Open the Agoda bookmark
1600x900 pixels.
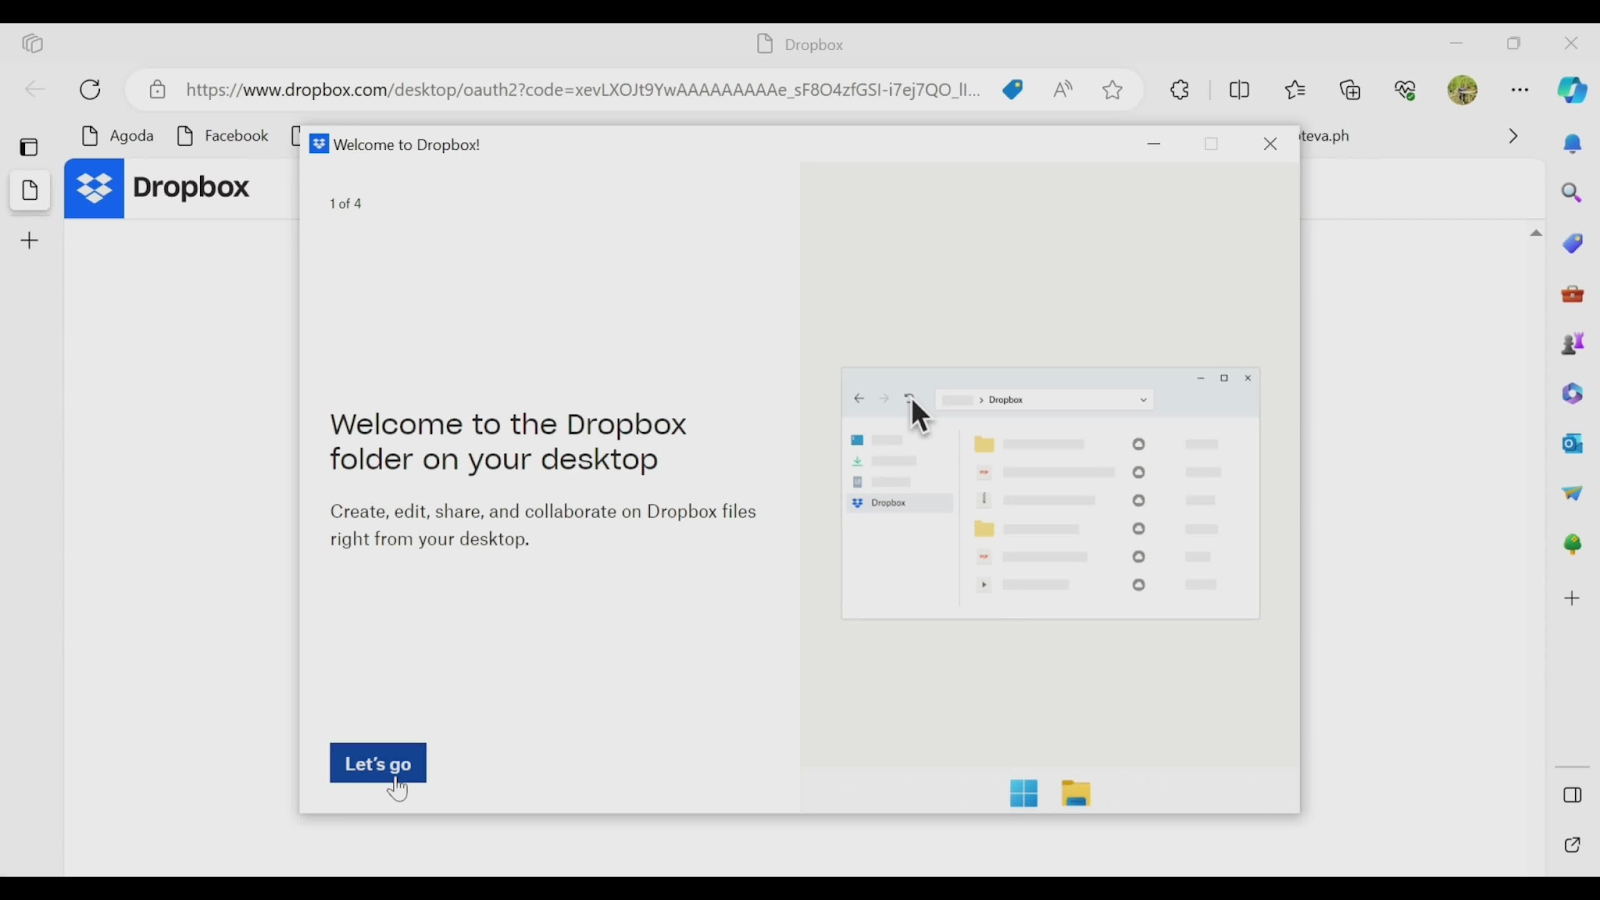(131, 135)
